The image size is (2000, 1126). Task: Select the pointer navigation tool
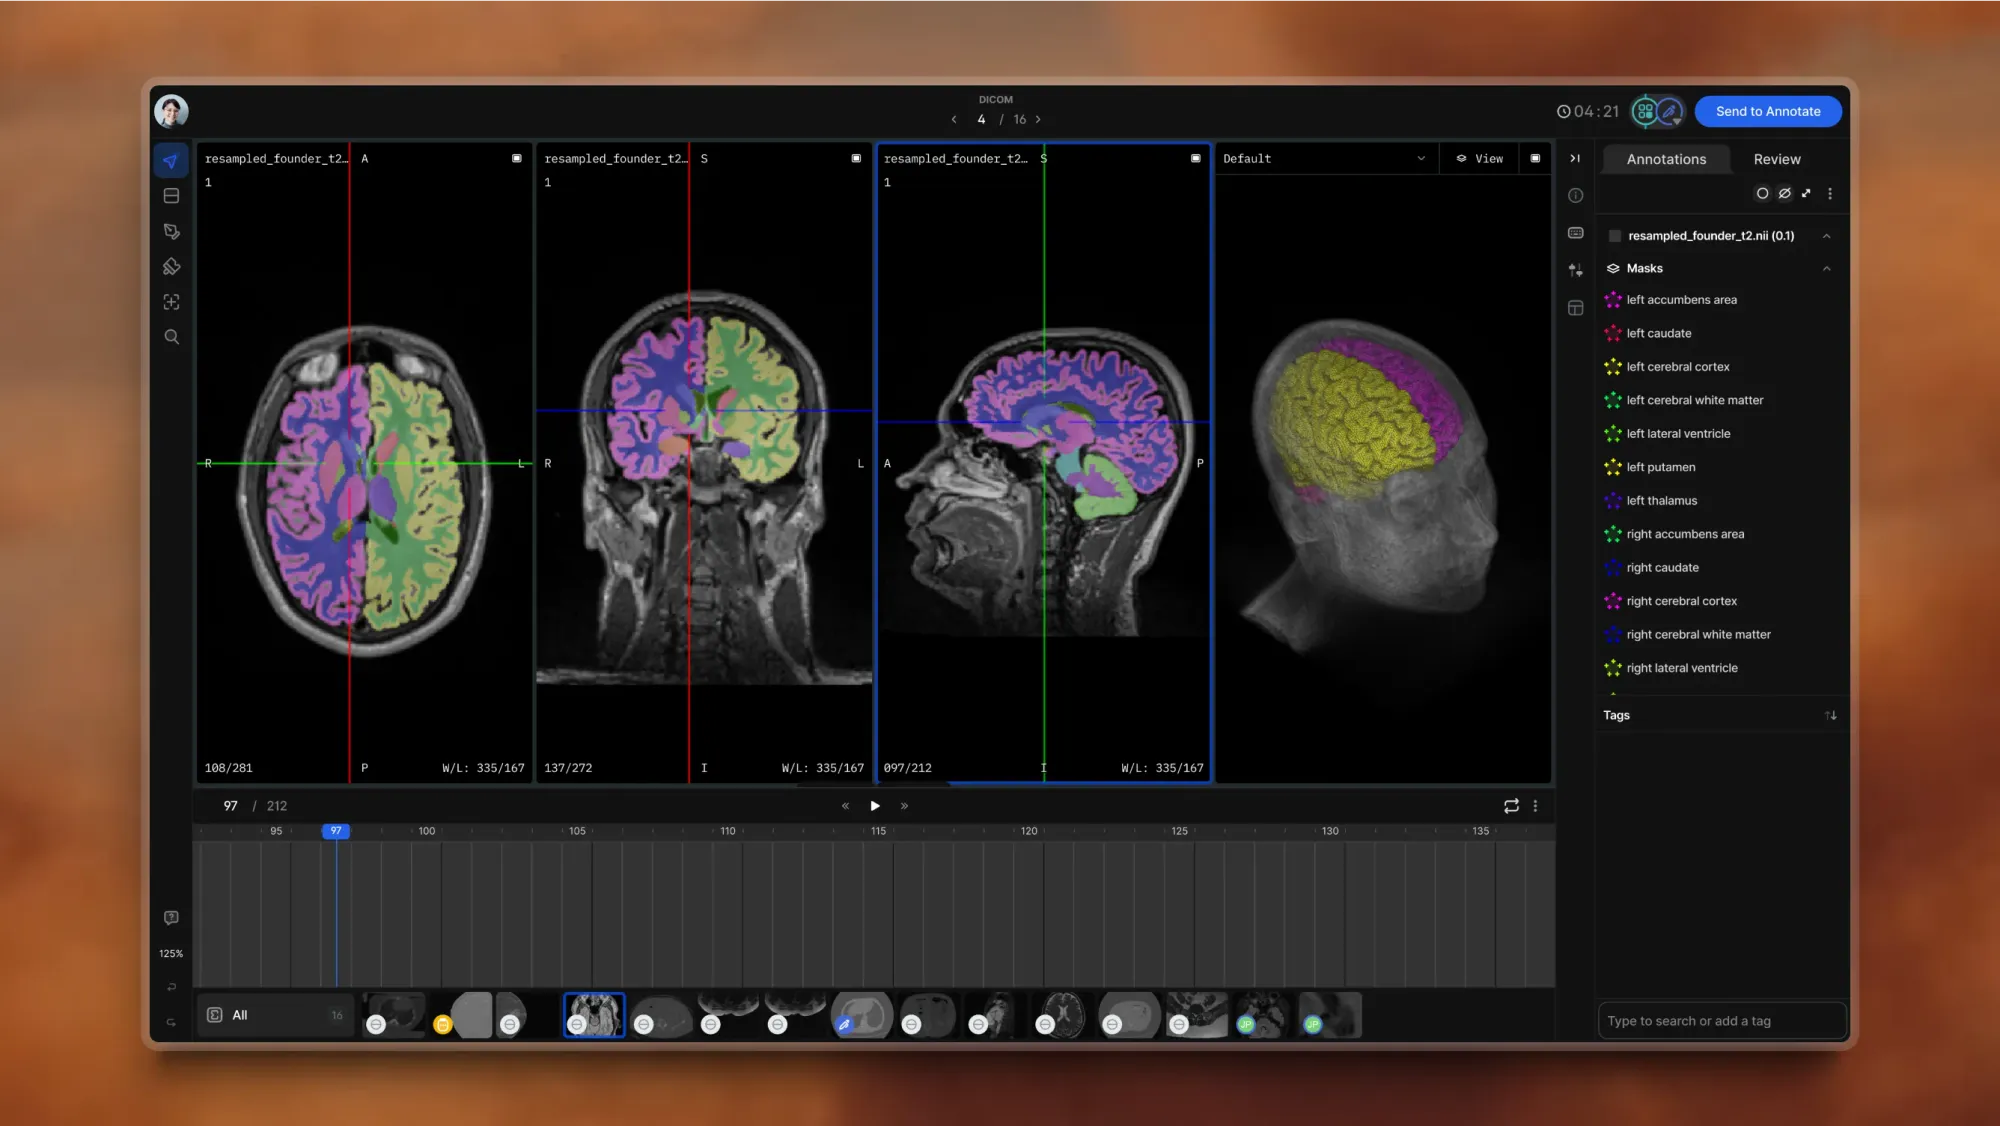(x=171, y=159)
